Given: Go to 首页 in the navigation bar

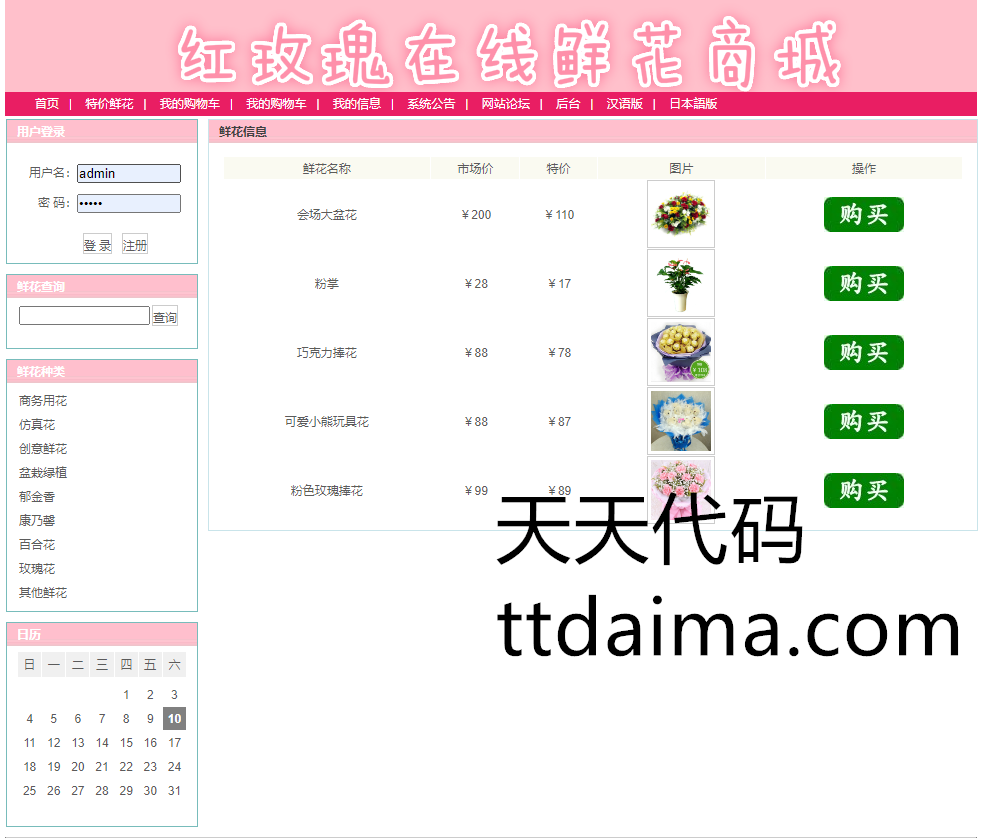Looking at the screenshot, I should 47,104.
